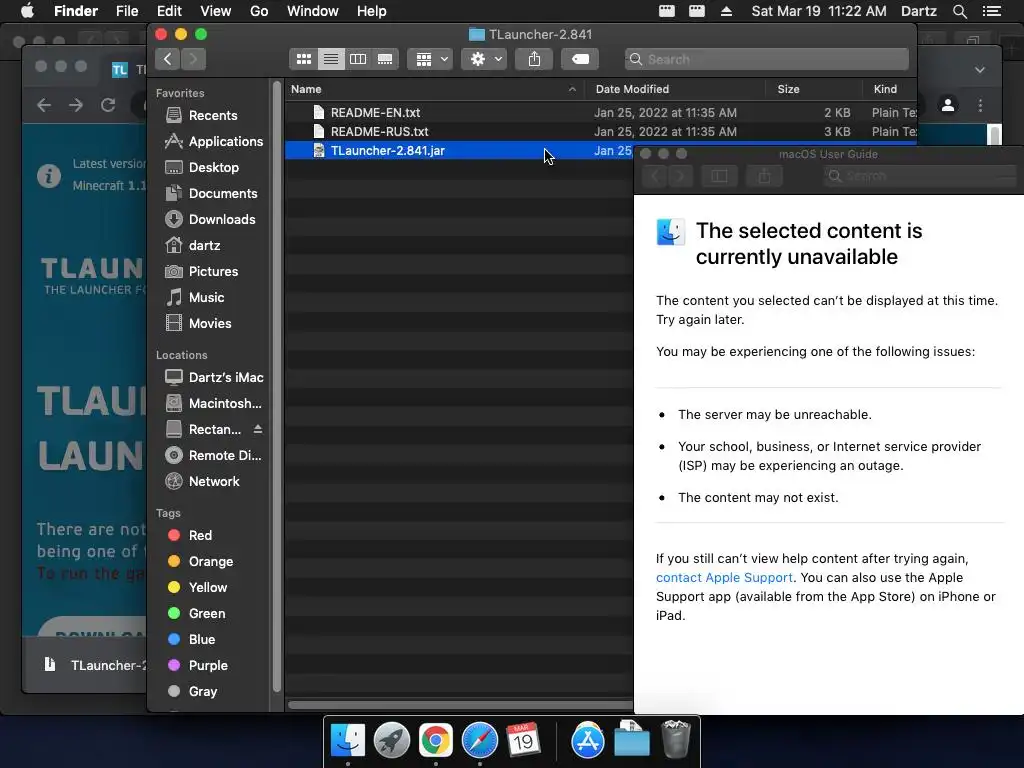Switch Finder to icon view
1024x768 pixels.
click(x=304, y=59)
